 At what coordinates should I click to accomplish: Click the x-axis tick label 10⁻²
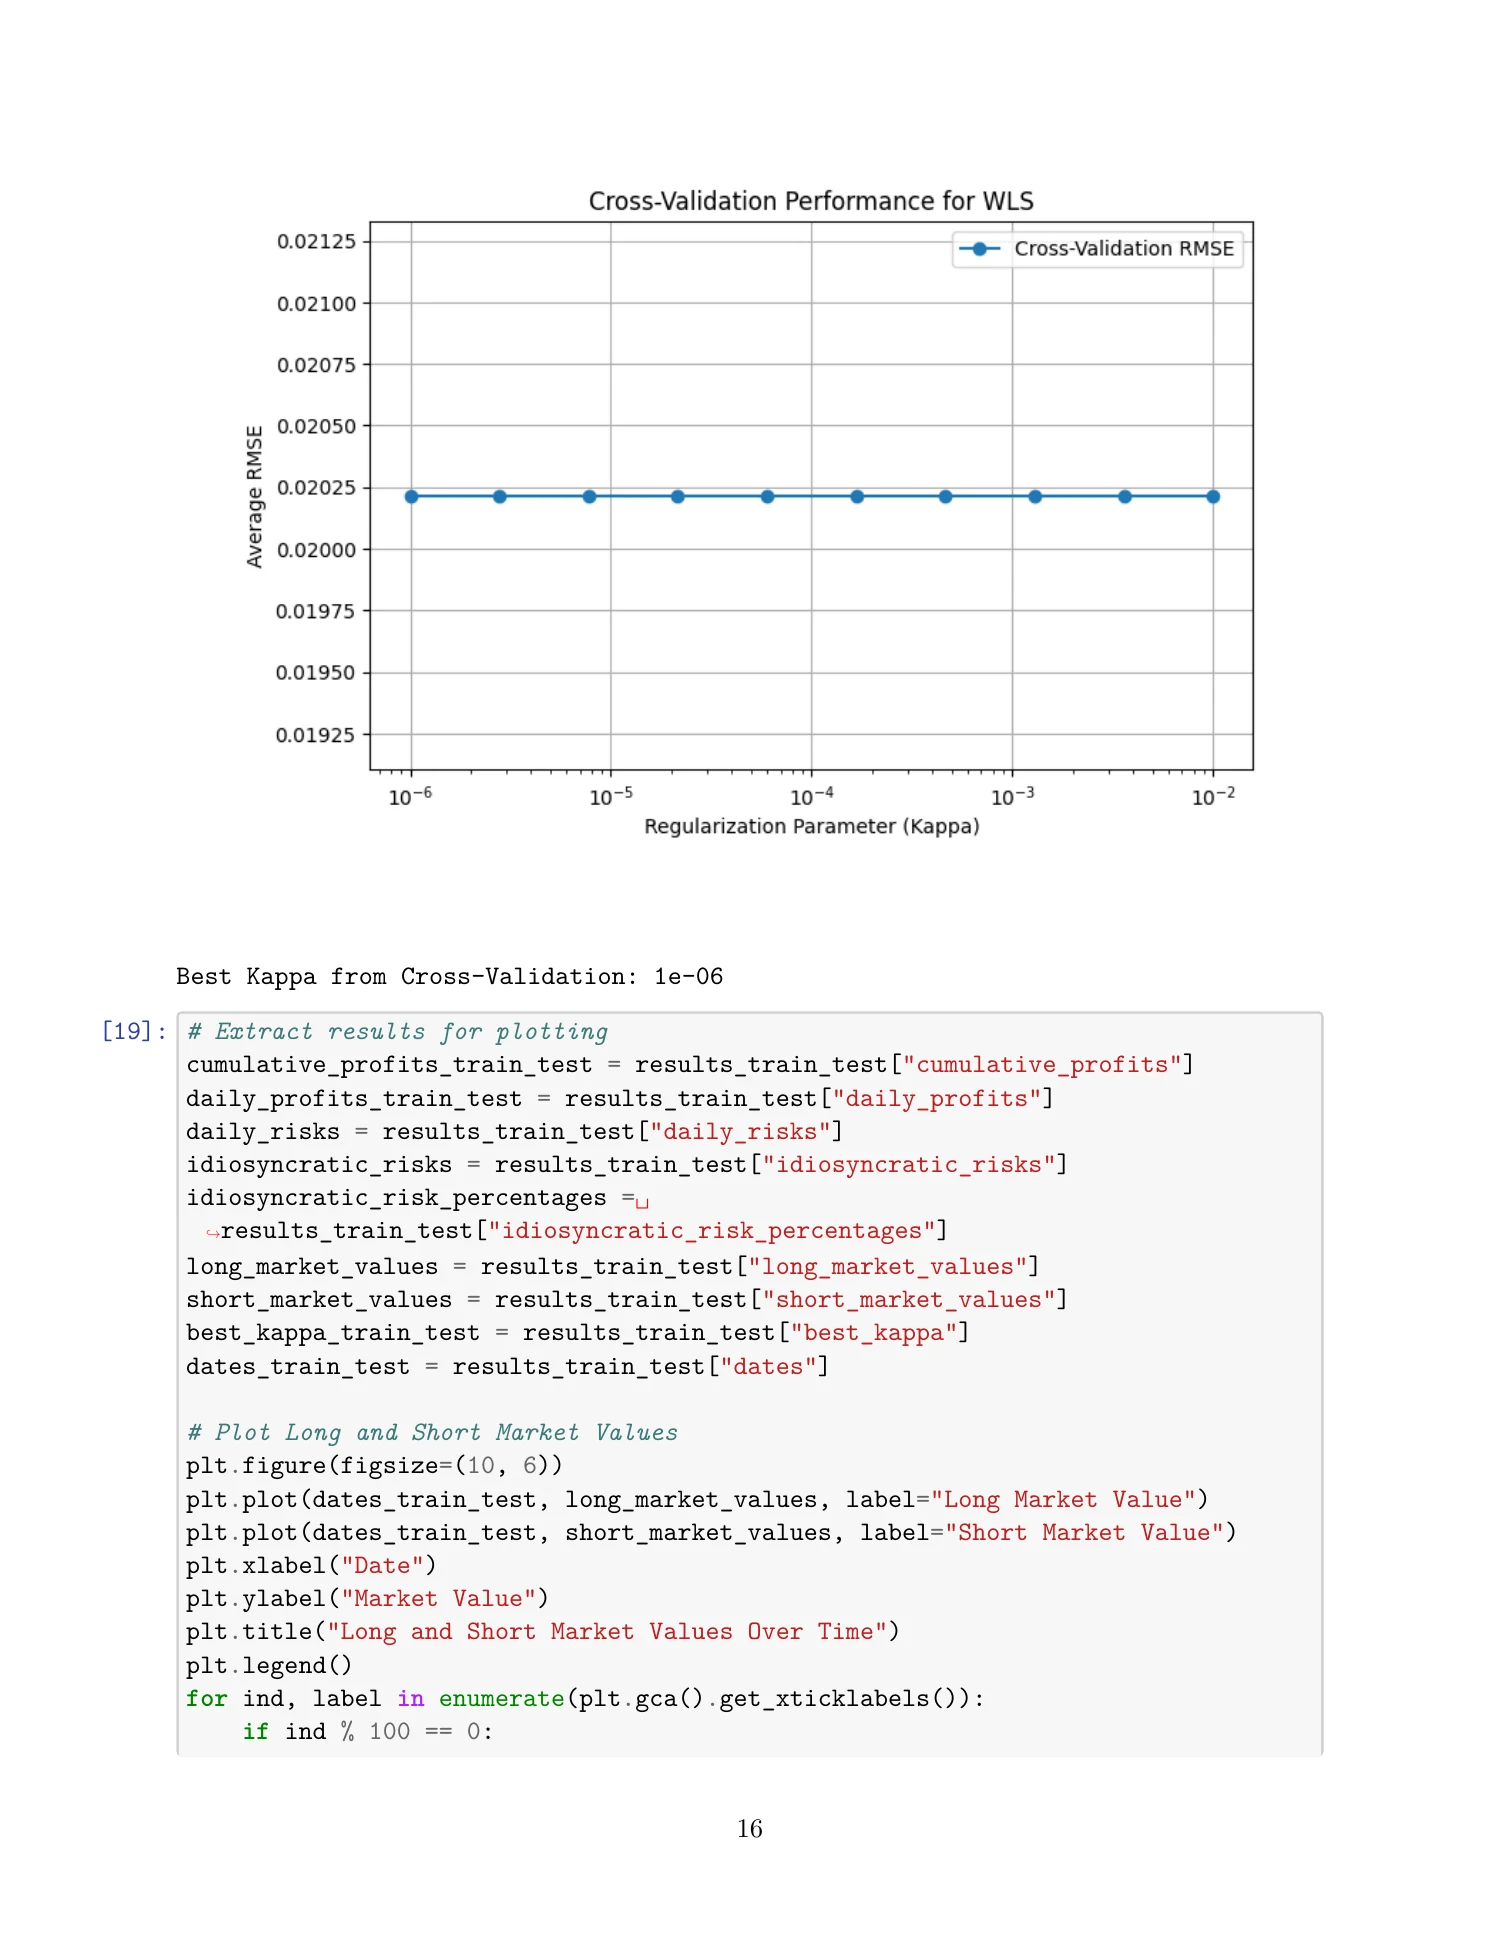pos(1213,796)
